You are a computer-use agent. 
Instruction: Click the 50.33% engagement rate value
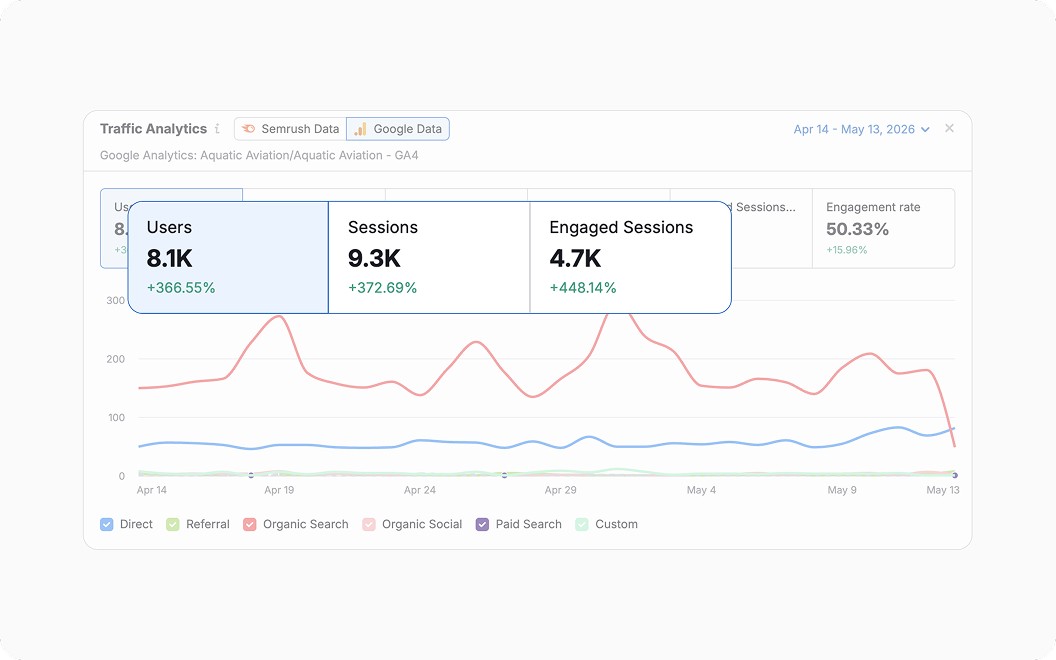(857, 230)
